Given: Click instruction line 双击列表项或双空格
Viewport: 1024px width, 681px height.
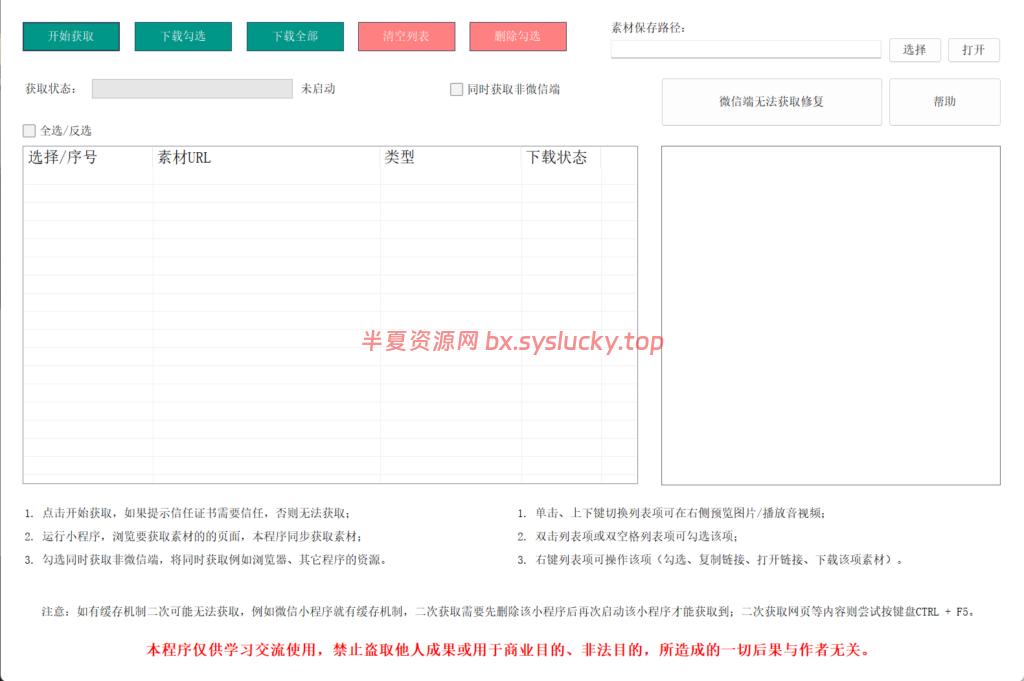Looking at the screenshot, I should coord(628,537).
